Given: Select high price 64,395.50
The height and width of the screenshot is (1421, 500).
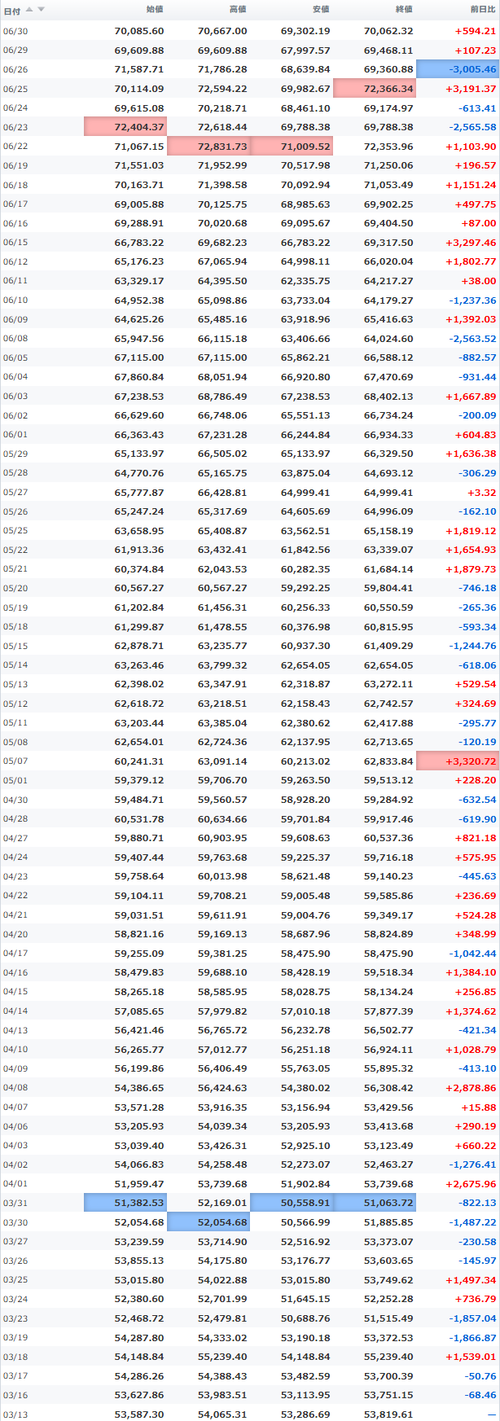Looking at the screenshot, I should point(222,281).
